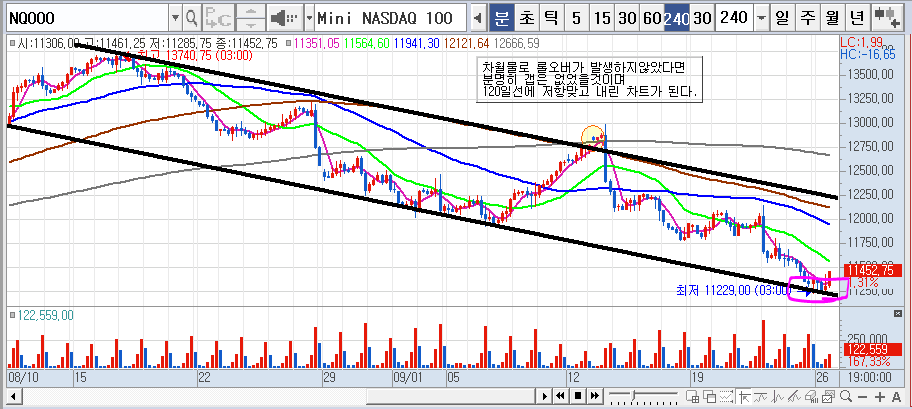Toggle the volume legend square marker
Viewport: 912px width, 409px height.
point(12,315)
